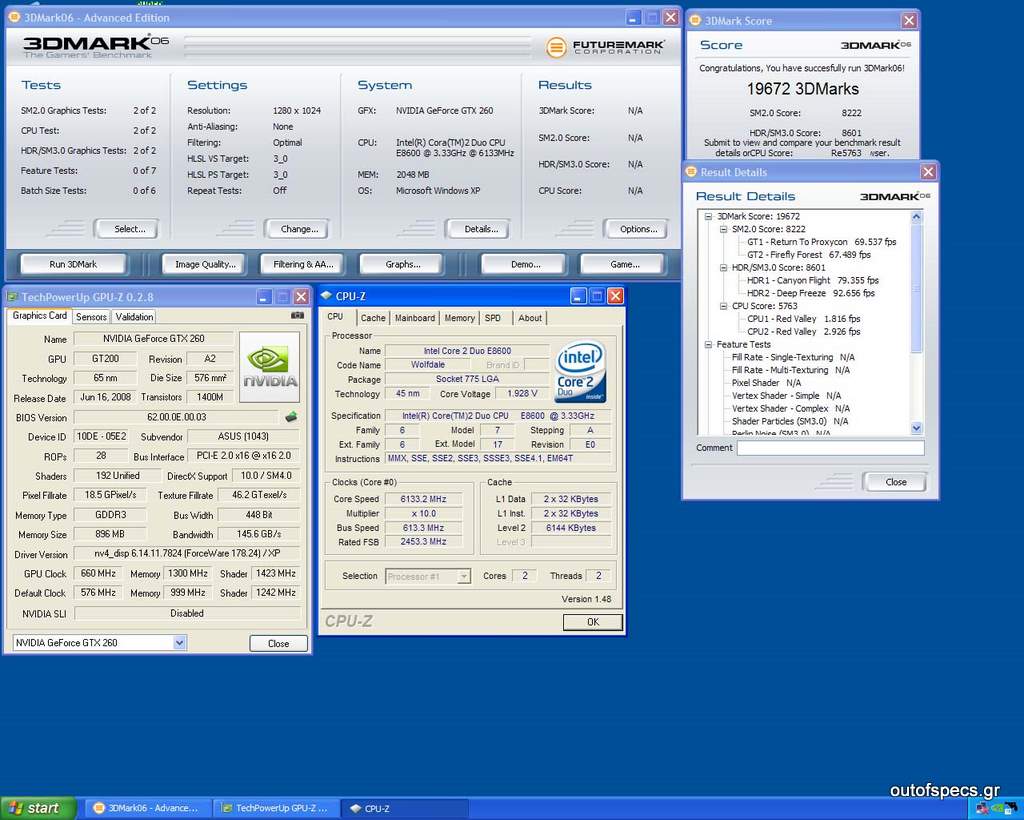The image size is (1024, 820).
Task: Click the 3DMark06 logo in main window
Action: tap(95, 46)
